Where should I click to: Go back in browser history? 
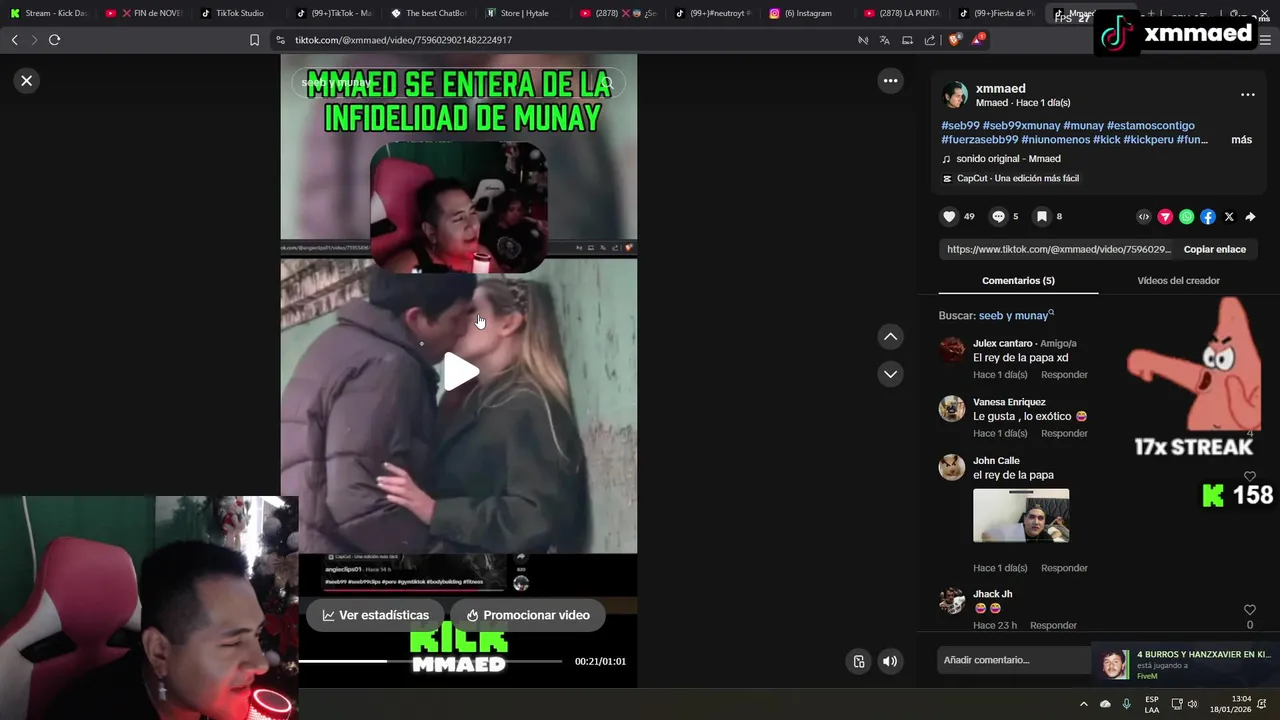point(14,40)
